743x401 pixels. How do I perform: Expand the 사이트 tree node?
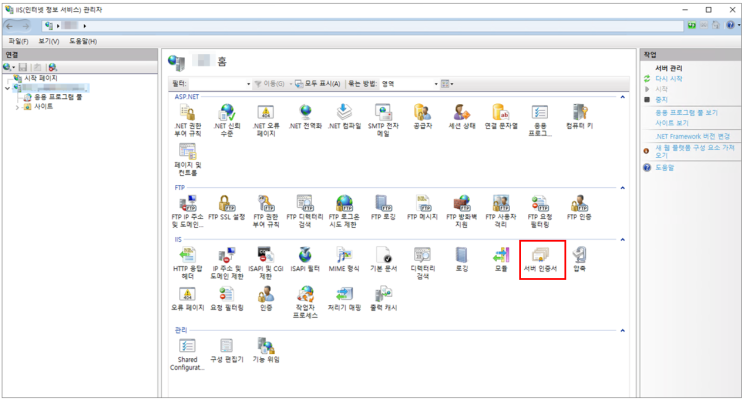point(17,107)
